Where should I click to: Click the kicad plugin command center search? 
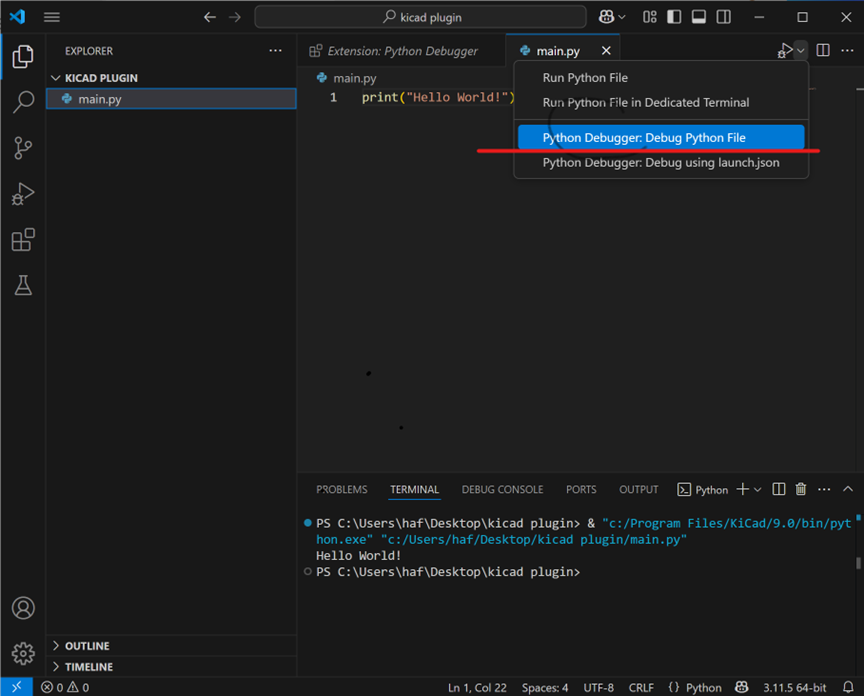[420, 17]
